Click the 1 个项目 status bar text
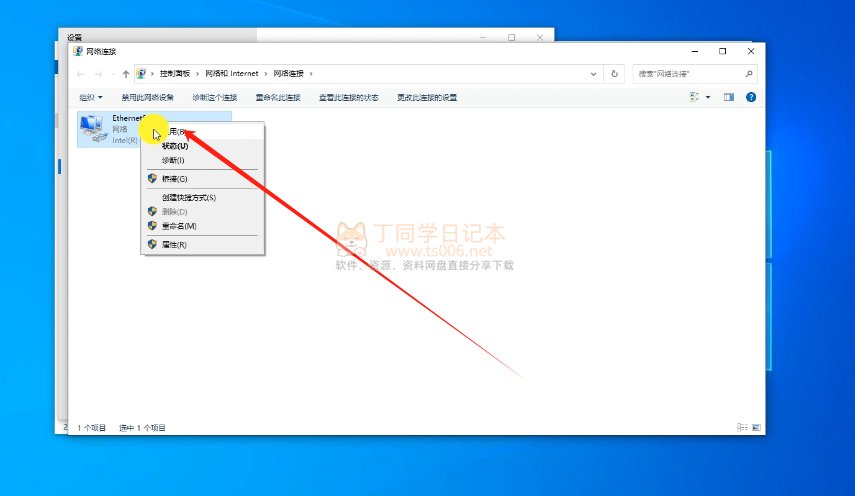855x496 pixels. (x=91, y=428)
